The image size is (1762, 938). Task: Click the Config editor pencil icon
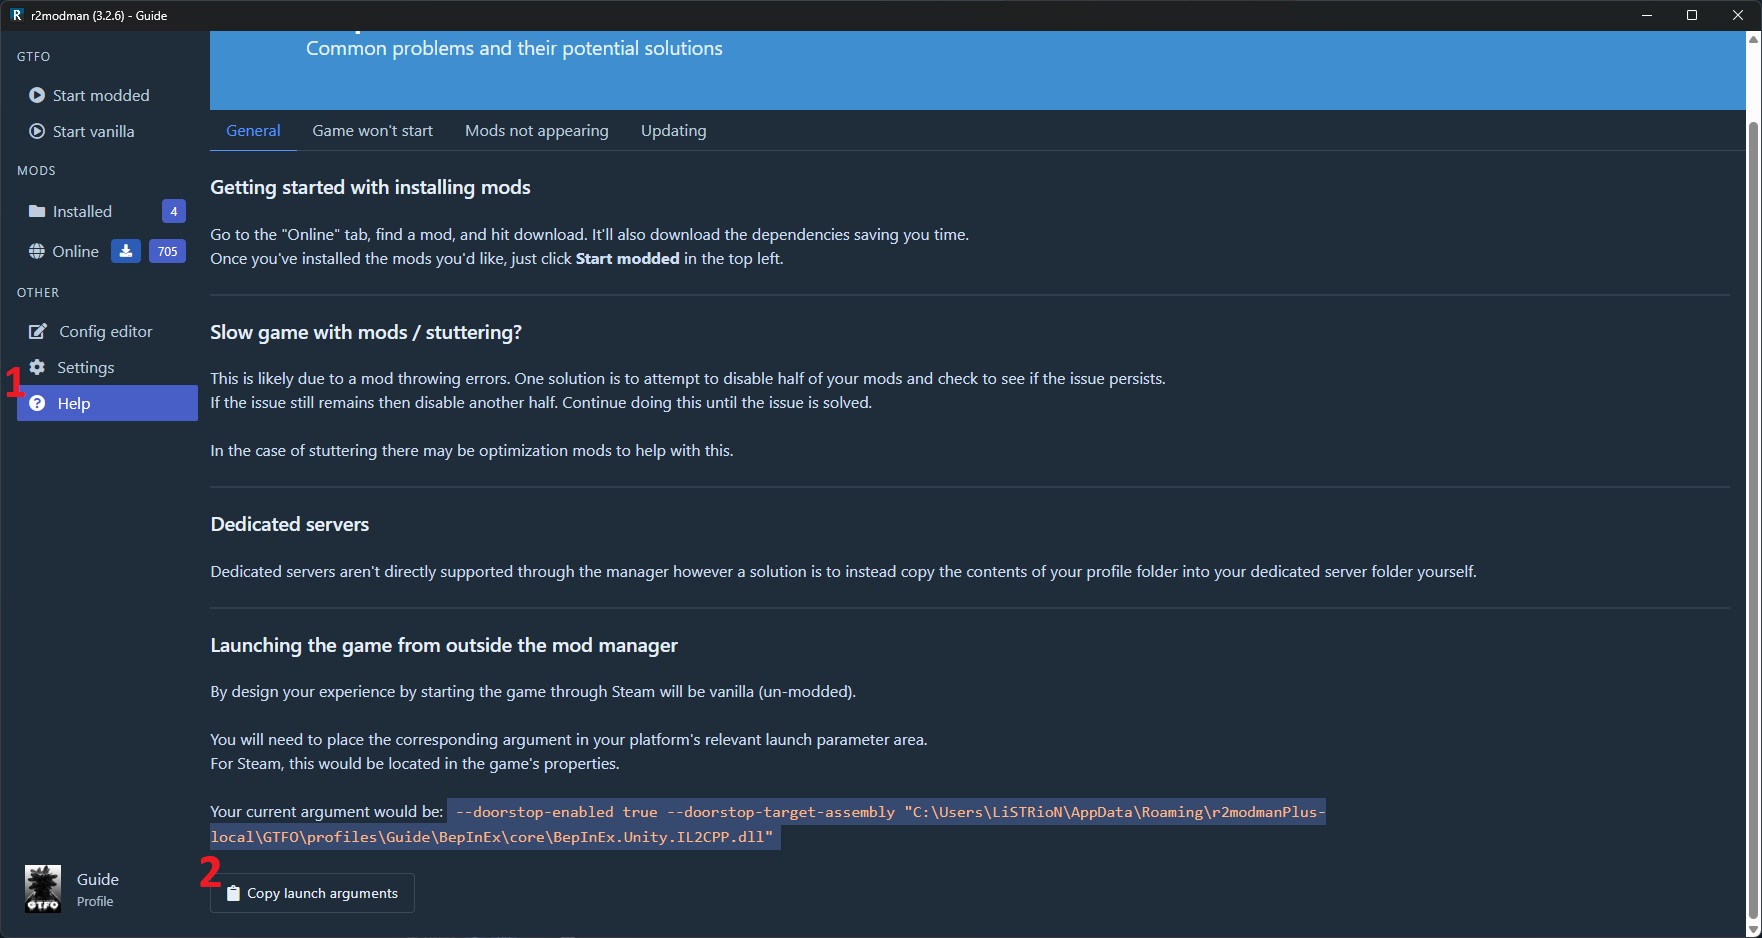point(38,331)
